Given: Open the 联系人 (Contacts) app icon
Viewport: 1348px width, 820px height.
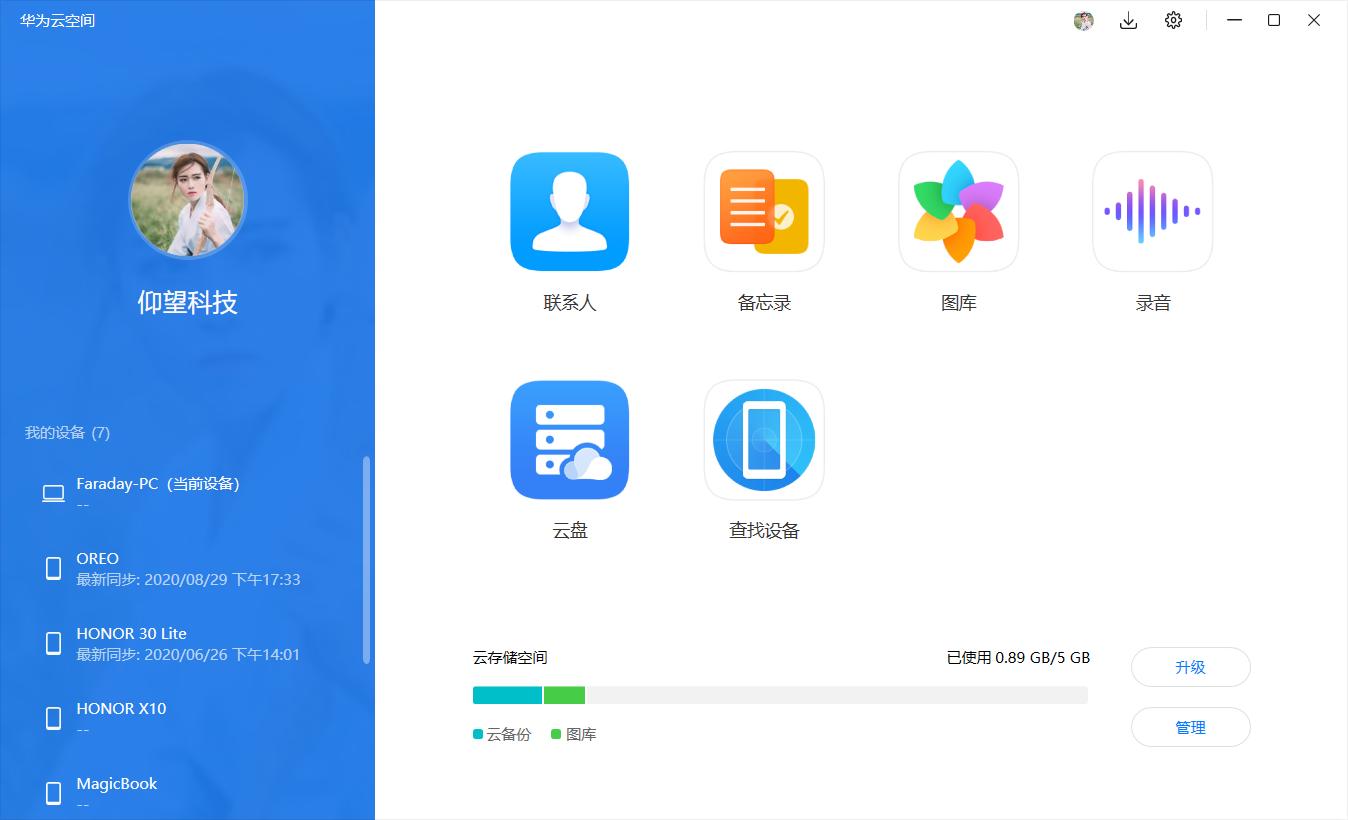Looking at the screenshot, I should point(569,211).
